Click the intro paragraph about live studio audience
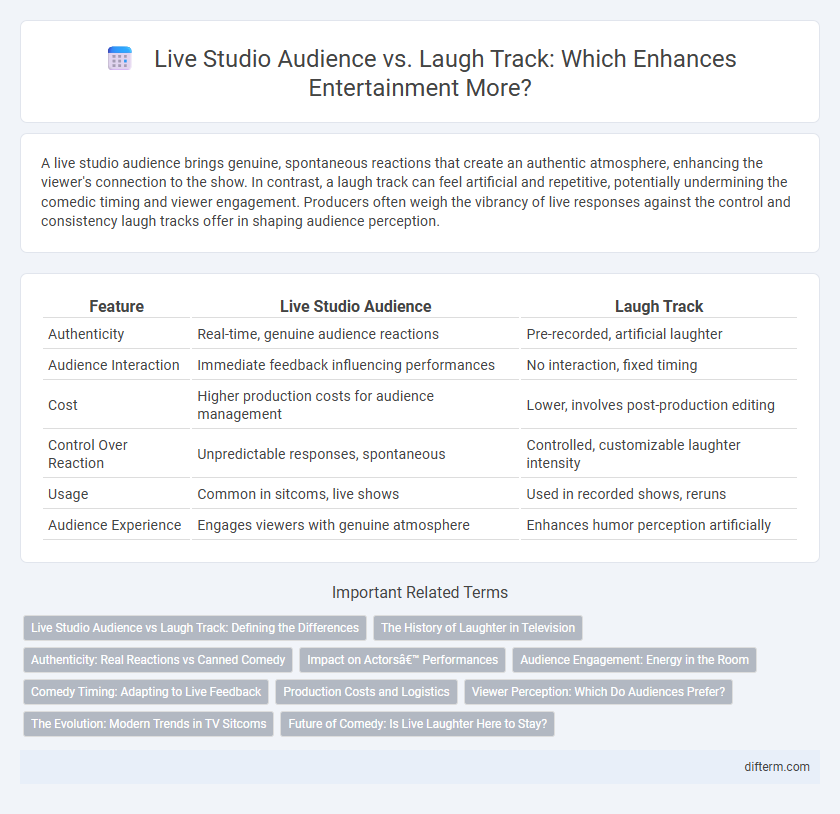This screenshot has height=814, width=840. [416, 192]
